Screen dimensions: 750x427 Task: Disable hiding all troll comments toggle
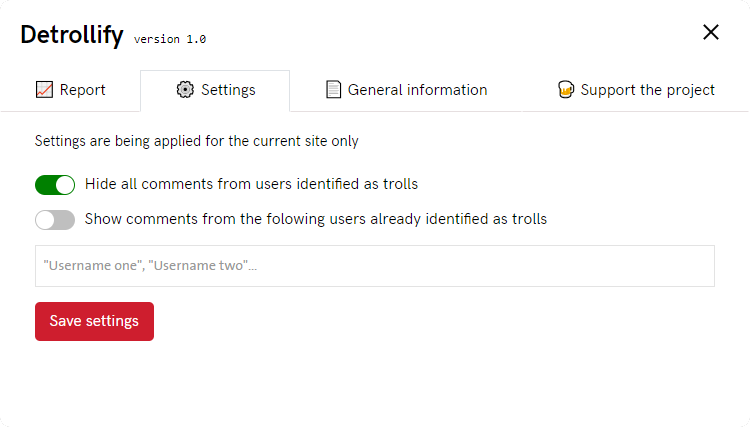(x=55, y=185)
